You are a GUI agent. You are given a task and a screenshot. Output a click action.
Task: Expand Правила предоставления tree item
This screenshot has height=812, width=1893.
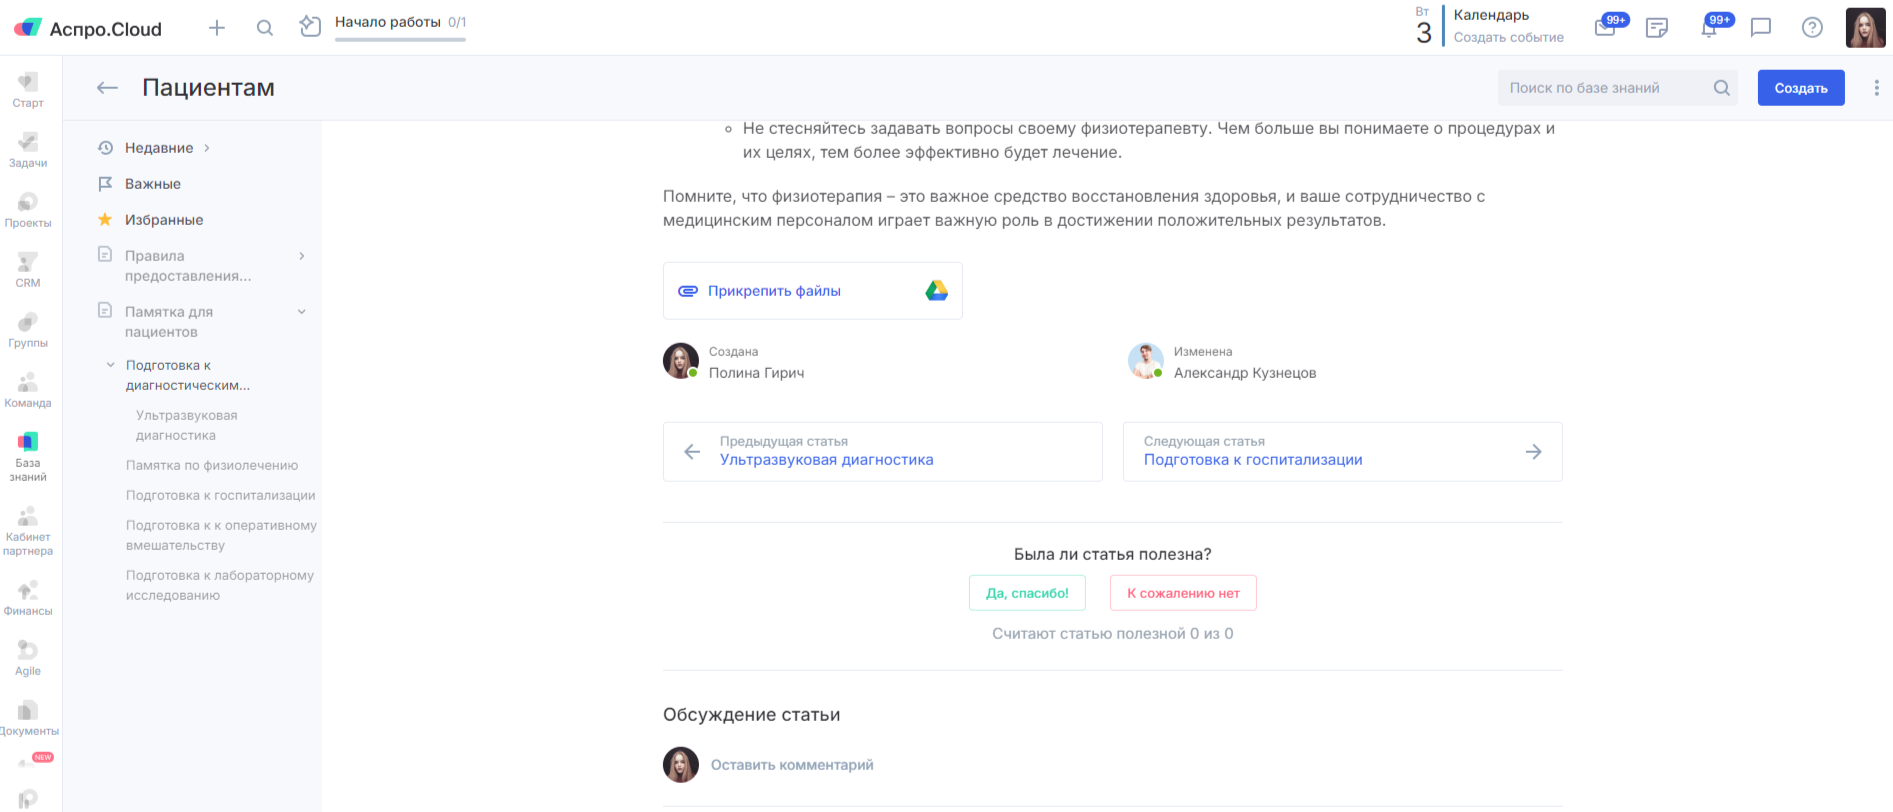coord(301,256)
